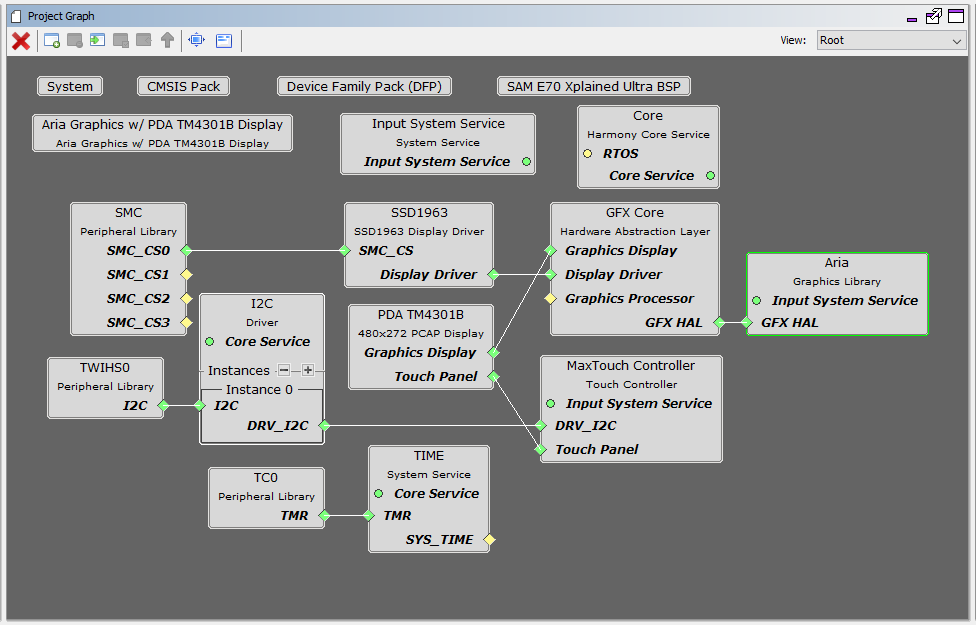Image resolution: width=976 pixels, height=625 pixels.
Task: Click PDA TM4301B's Touch Panel port diamond
Action: 494,377
